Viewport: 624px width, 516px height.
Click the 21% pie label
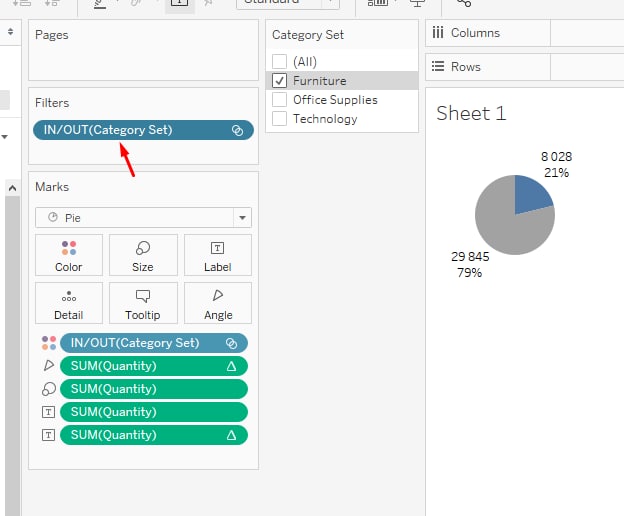pos(556,173)
